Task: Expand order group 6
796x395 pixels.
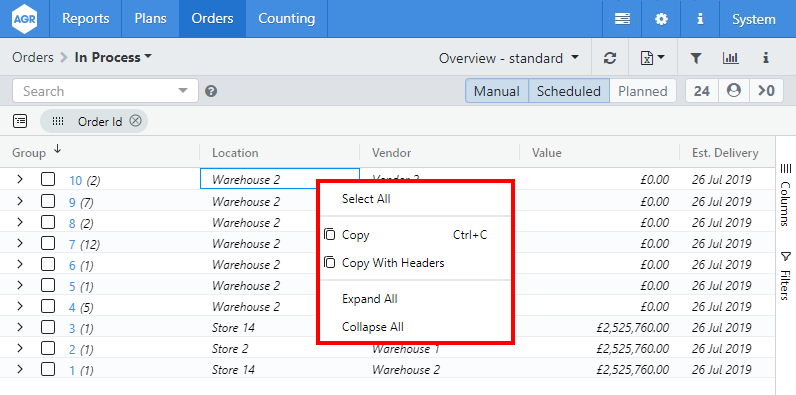Action: point(20,264)
